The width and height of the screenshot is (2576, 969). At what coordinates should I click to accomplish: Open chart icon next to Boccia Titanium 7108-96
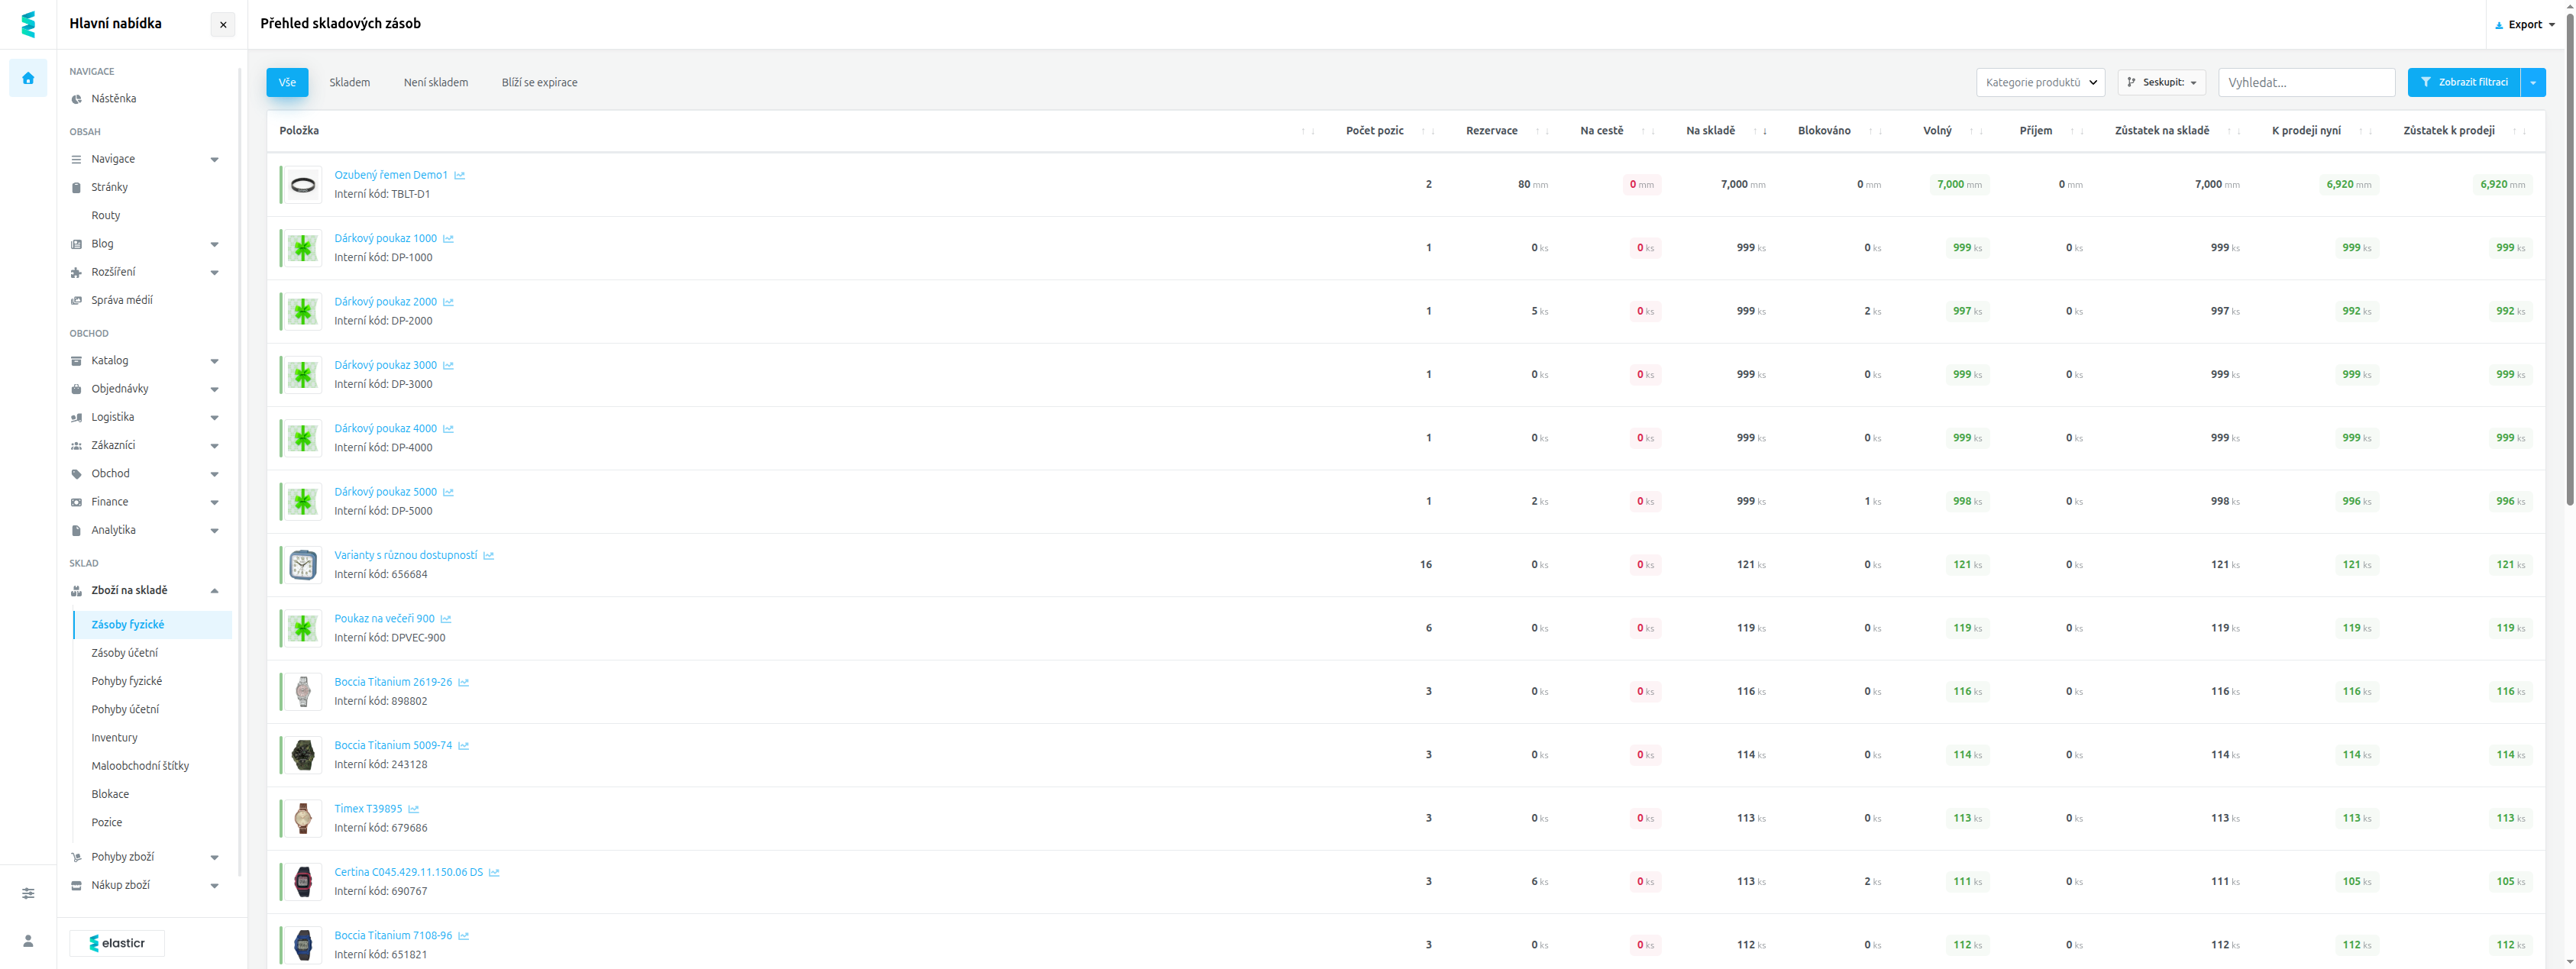tap(464, 936)
